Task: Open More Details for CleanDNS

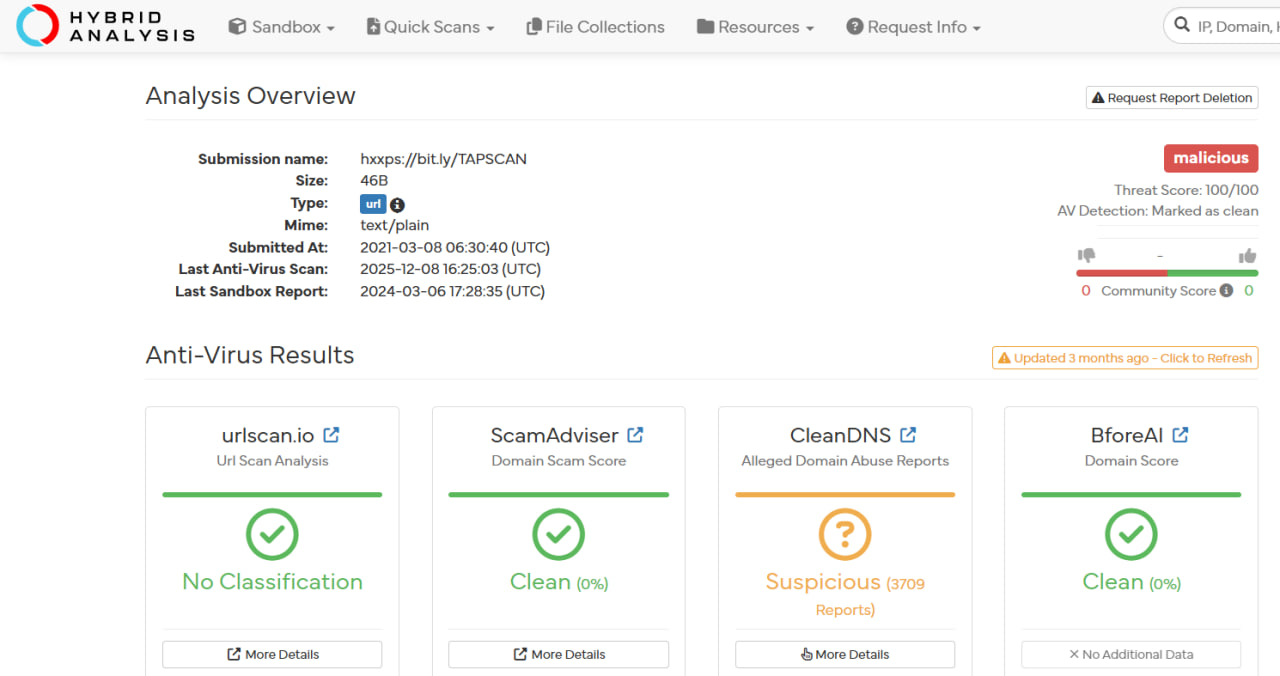Action: click(845, 654)
